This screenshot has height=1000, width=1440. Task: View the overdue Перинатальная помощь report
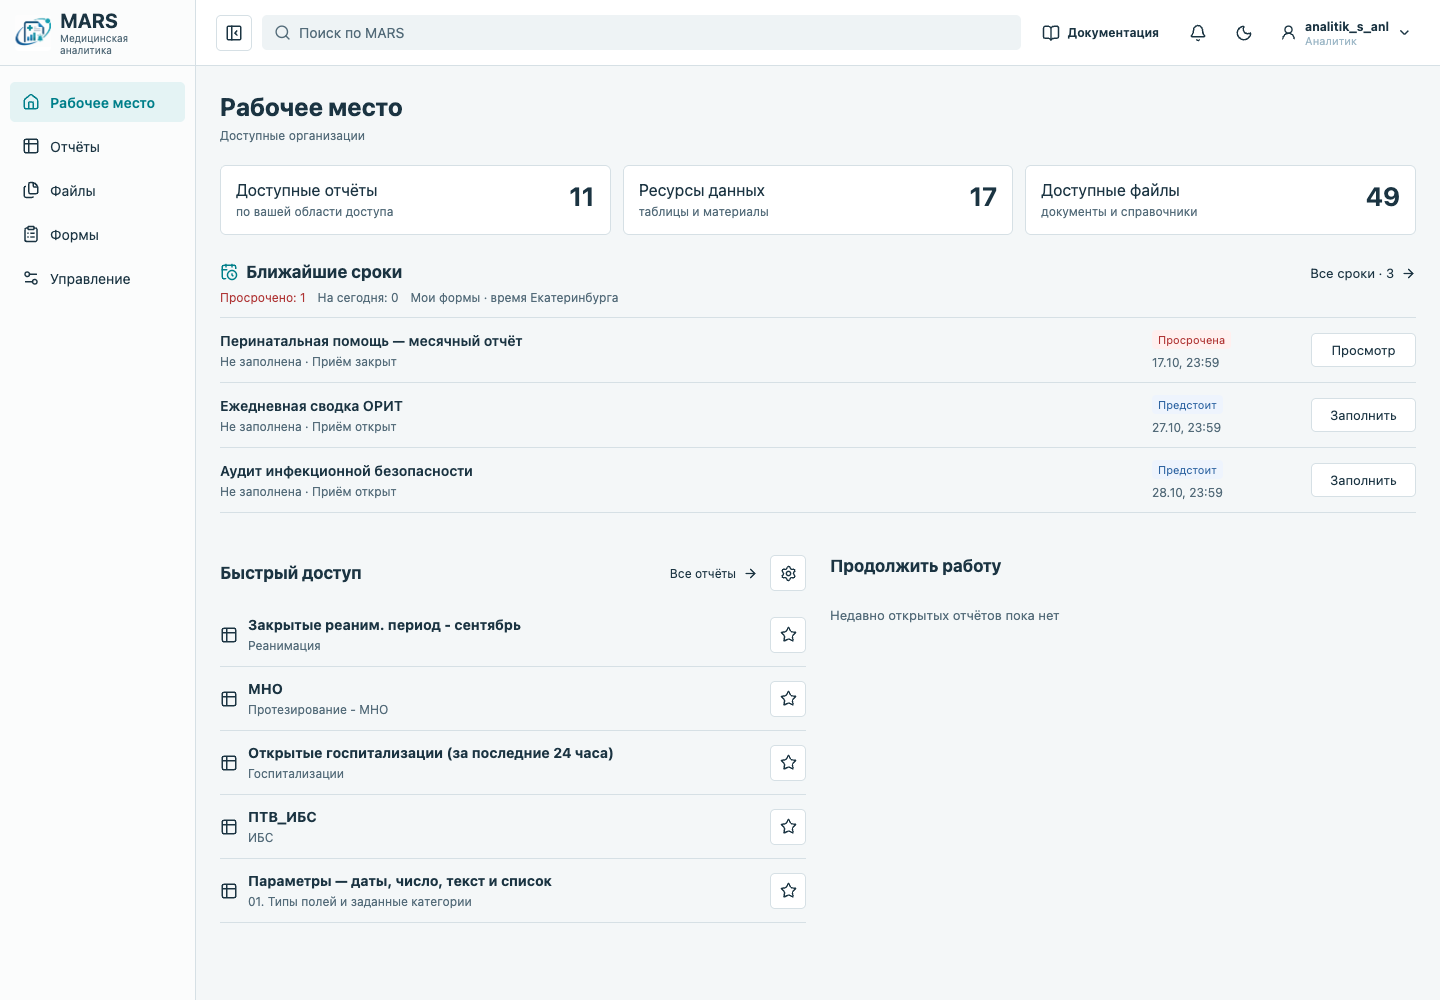[1363, 350]
